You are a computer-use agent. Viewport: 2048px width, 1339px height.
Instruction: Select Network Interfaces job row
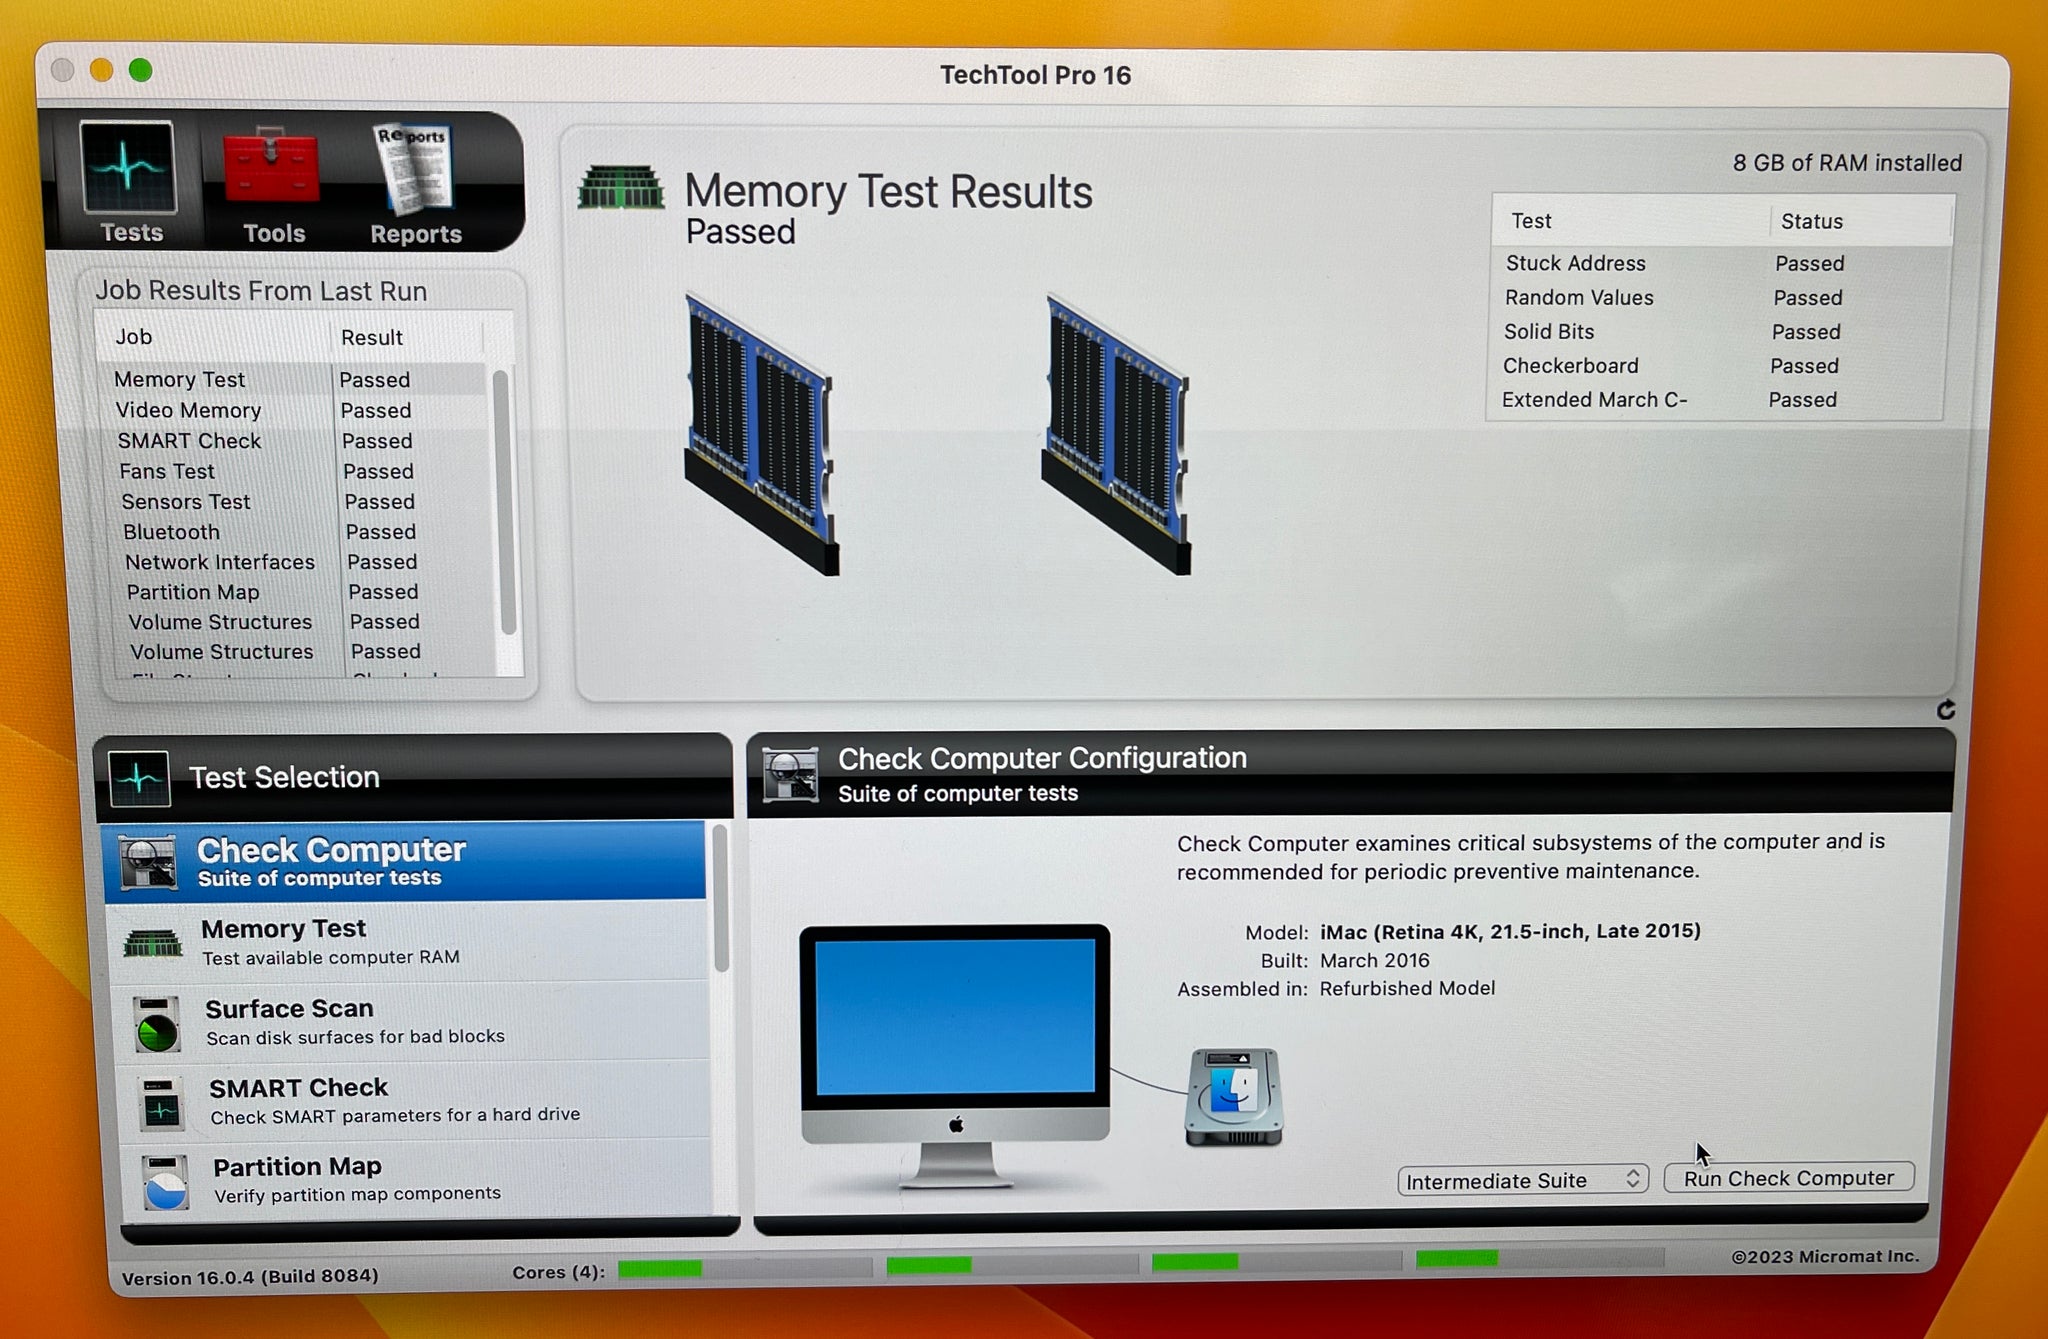305,562
